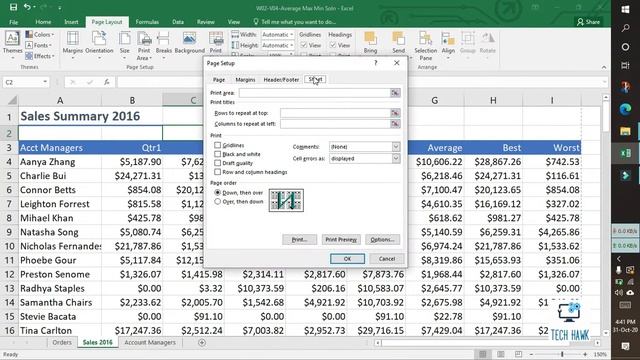Image resolution: width=640 pixels, height=360 pixels.
Task: Click the Tell me search box
Action: pyautogui.click(x=295, y=22)
